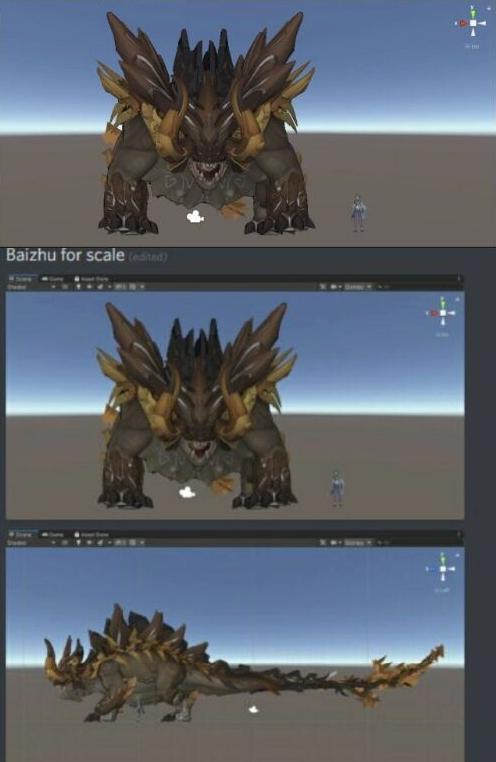Click the green Y axis cone of top gizmo
Image resolution: width=496 pixels, height=762 pixels.
(473, 12)
